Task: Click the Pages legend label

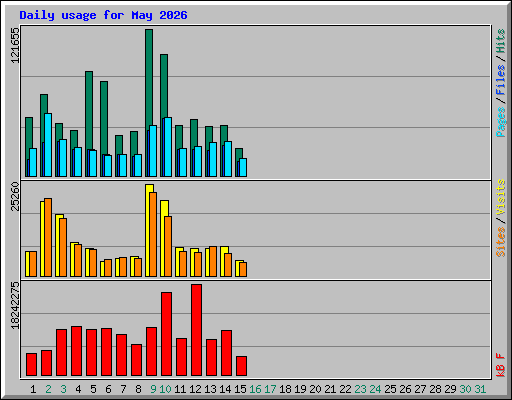Action: 500,122
